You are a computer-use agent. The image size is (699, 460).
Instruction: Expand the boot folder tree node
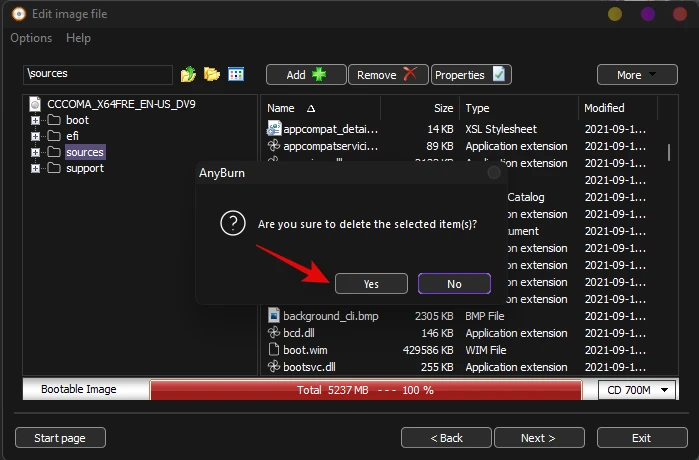35,120
